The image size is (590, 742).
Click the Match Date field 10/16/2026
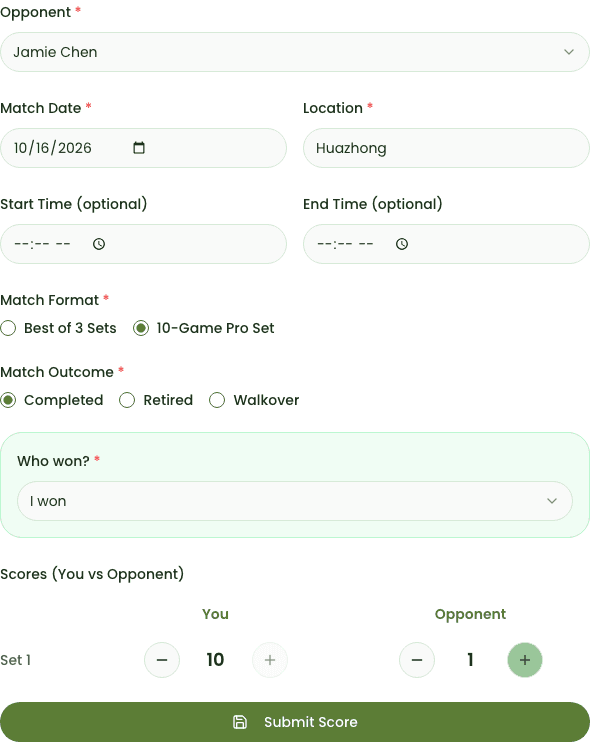tap(143, 148)
